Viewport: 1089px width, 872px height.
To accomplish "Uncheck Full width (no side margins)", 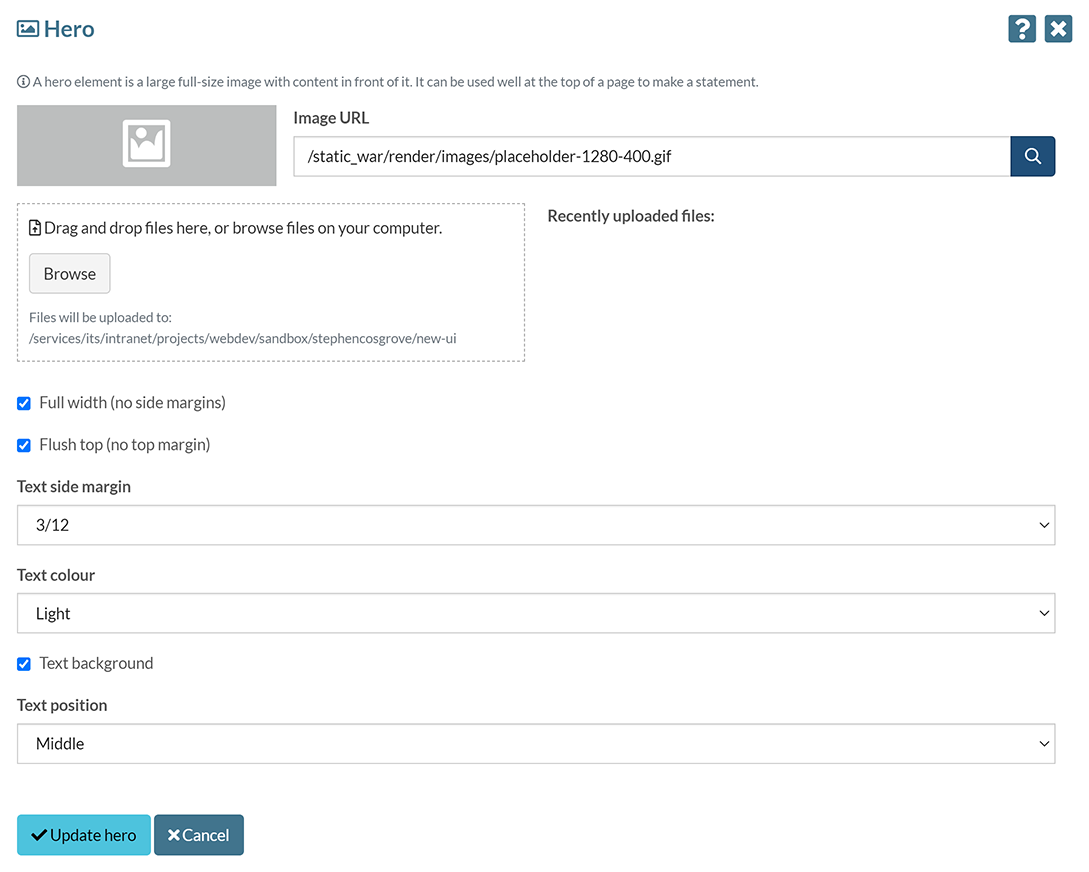I will (23, 403).
